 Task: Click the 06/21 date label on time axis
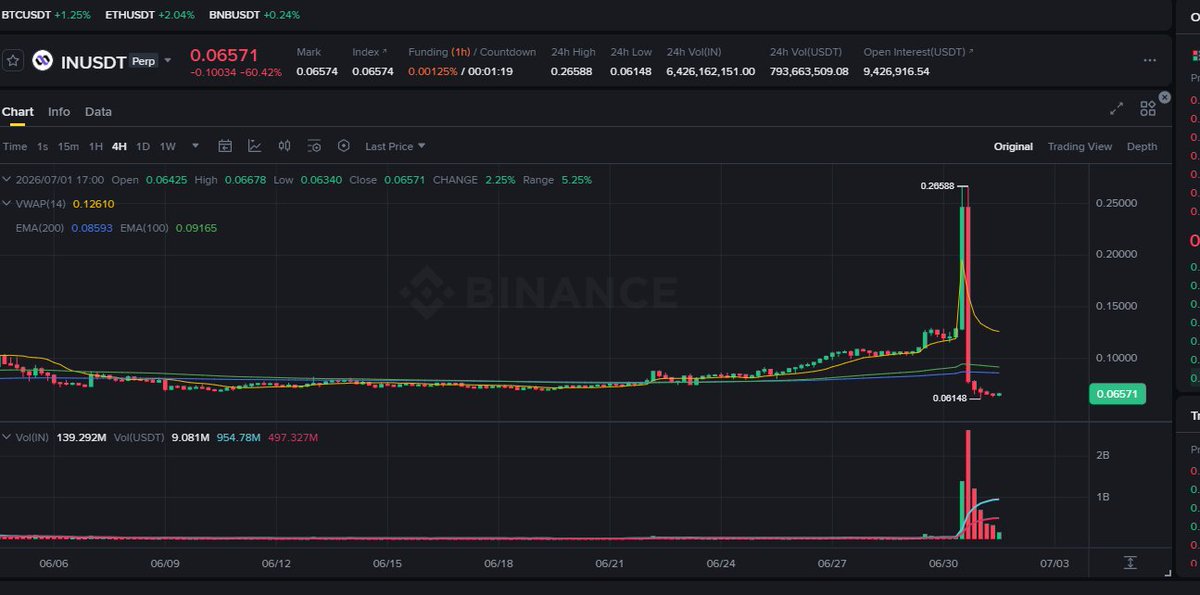coord(610,563)
